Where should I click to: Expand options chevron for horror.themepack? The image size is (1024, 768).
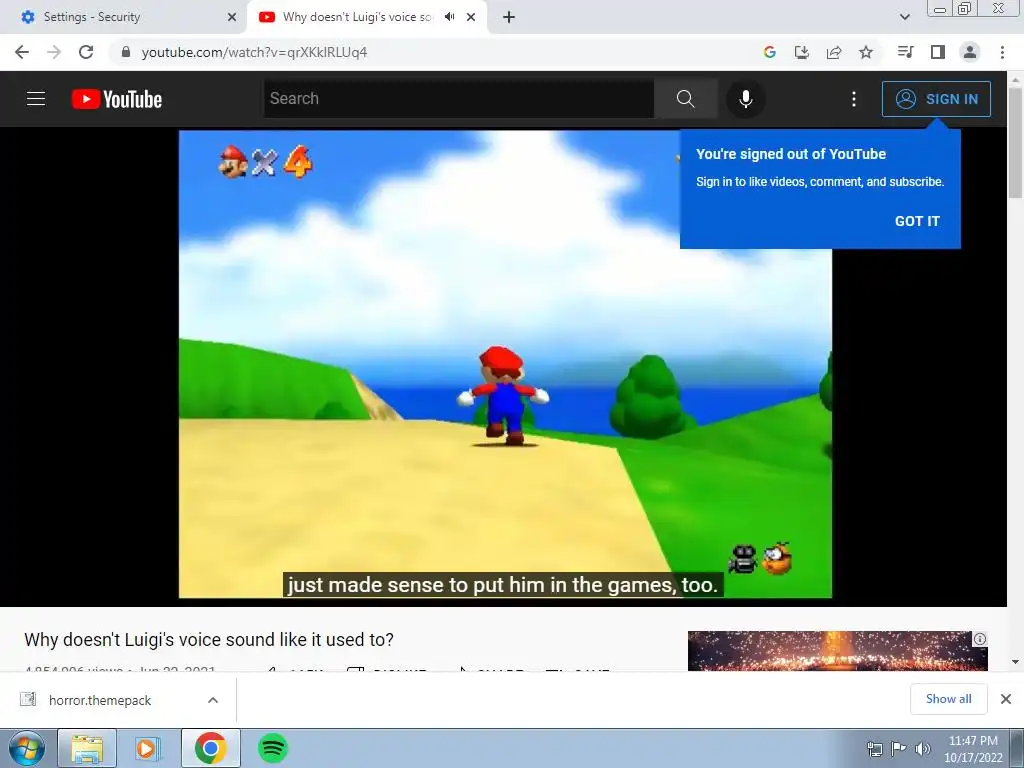tap(213, 700)
